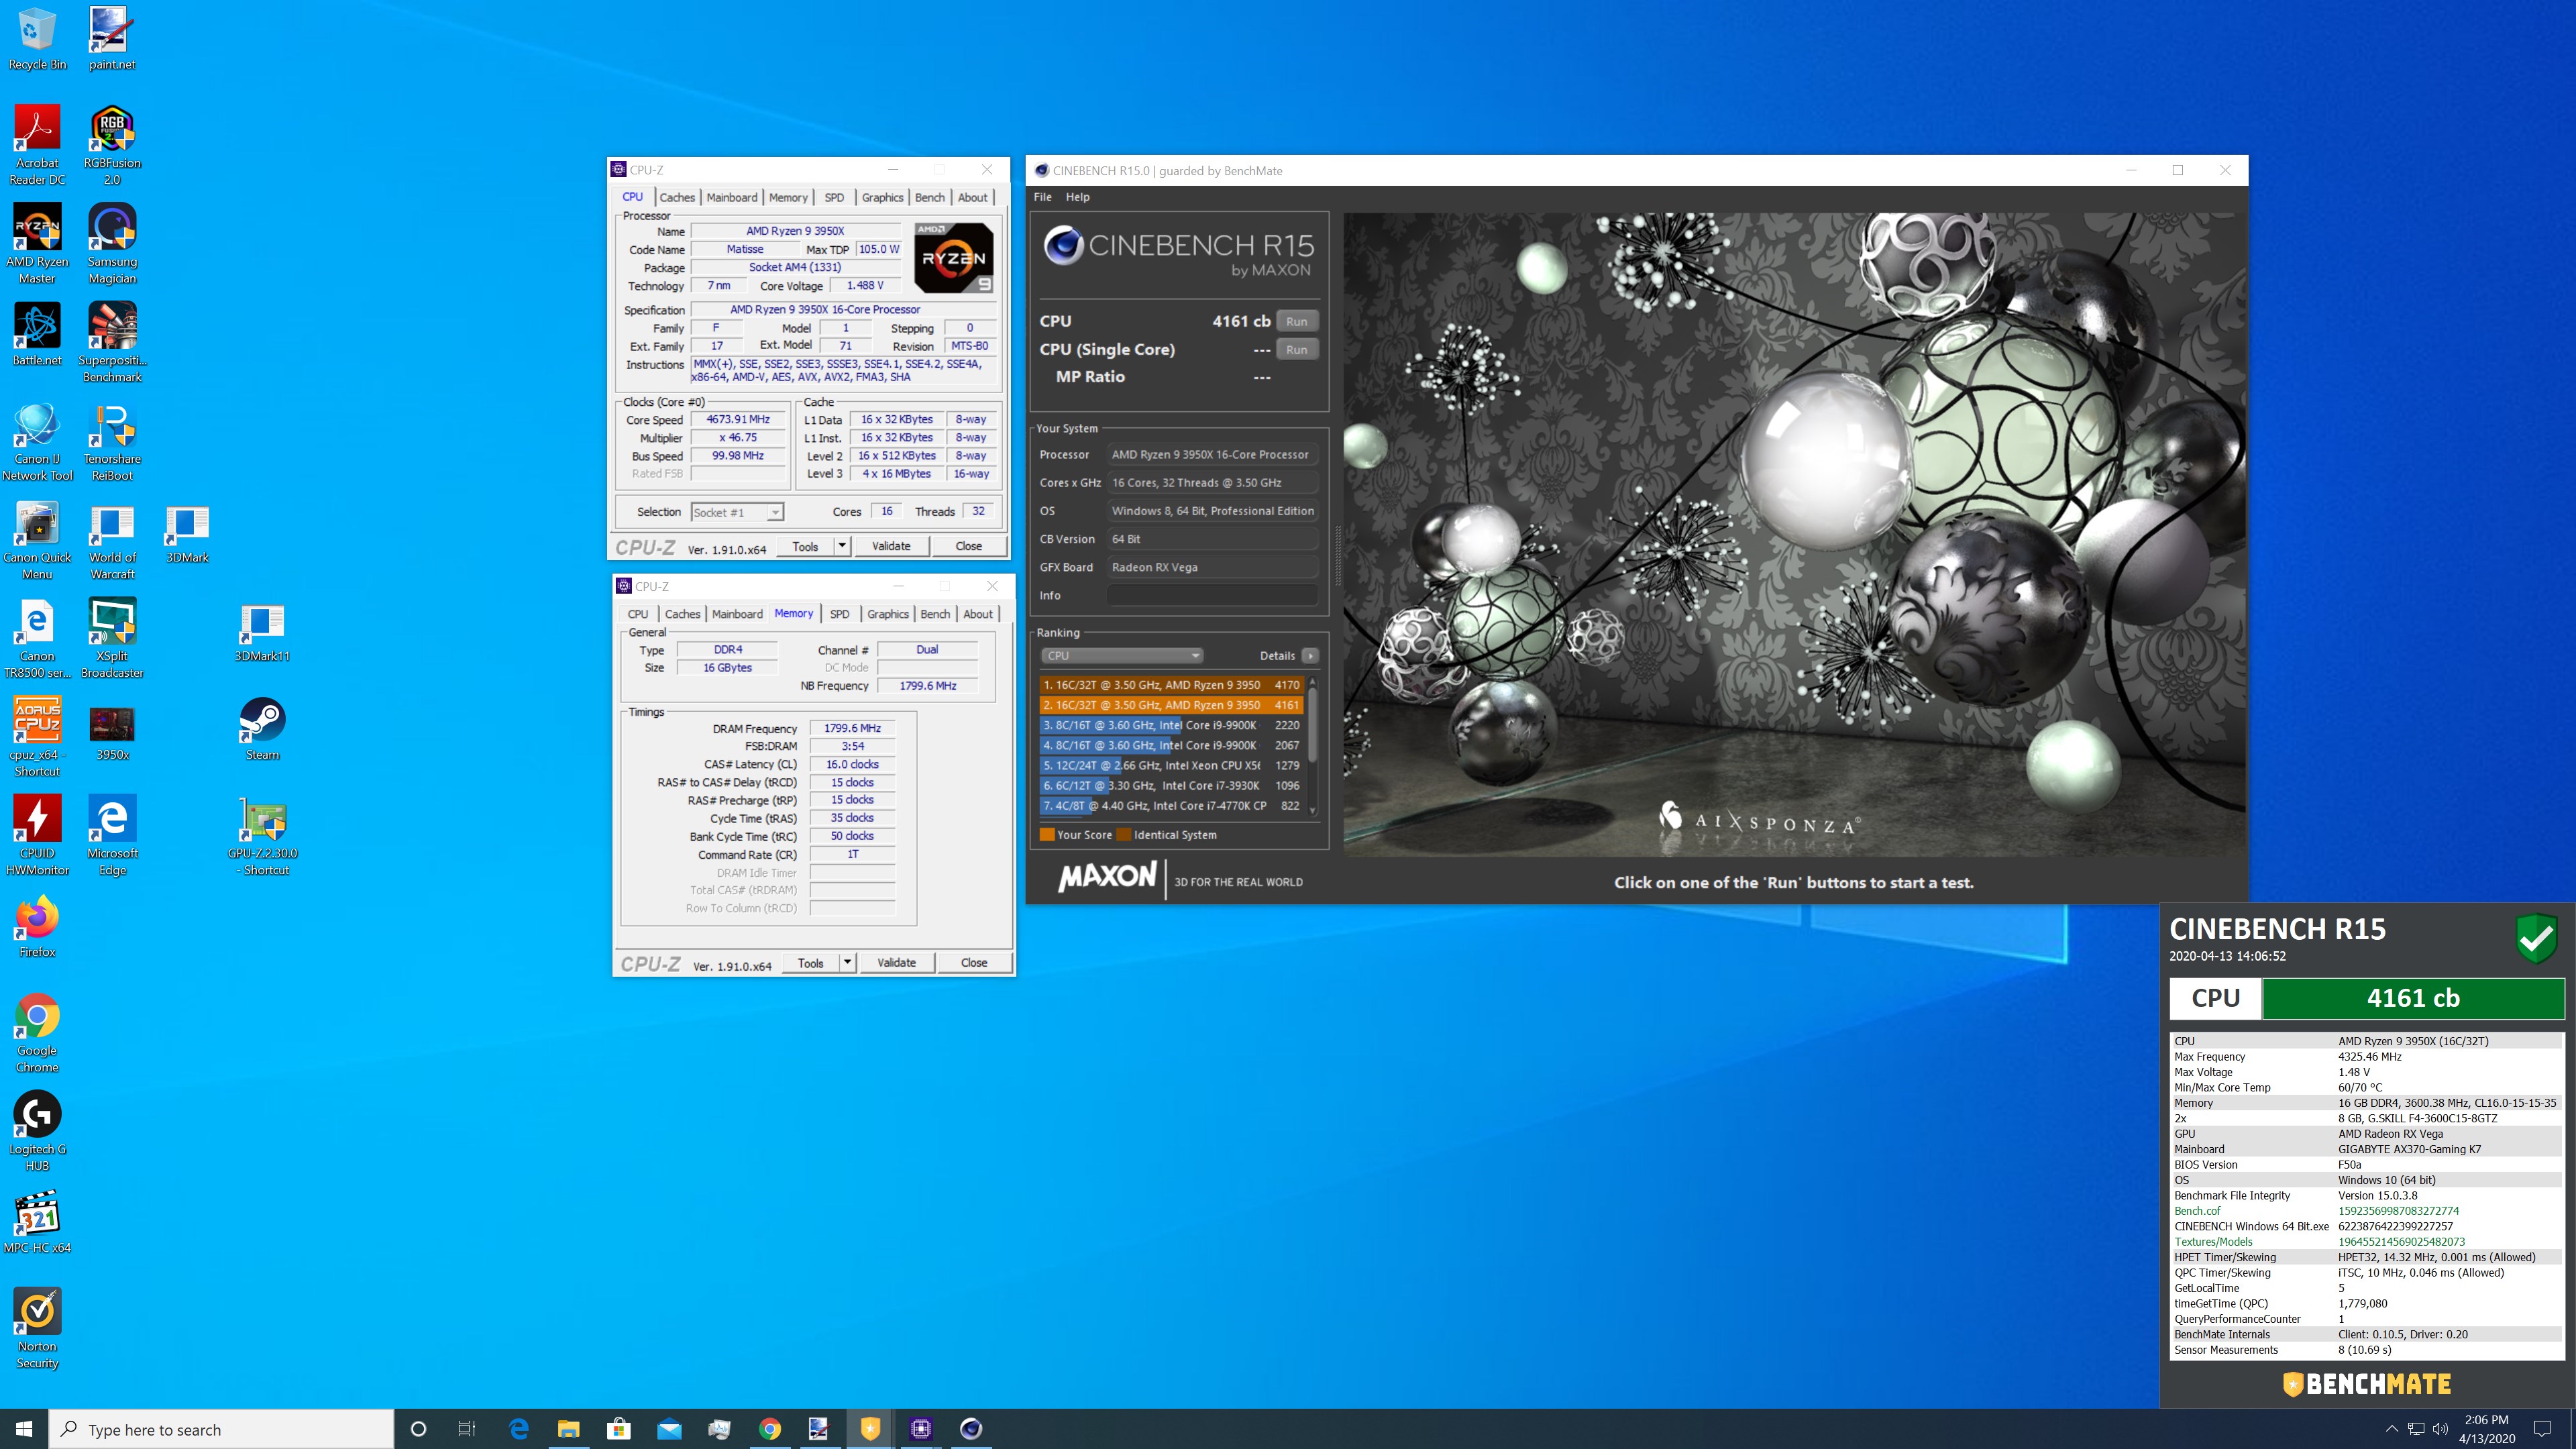
Task: Select the i7-4770K 822 ranking row
Action: pyautogui.click(x=1171, y=805)
